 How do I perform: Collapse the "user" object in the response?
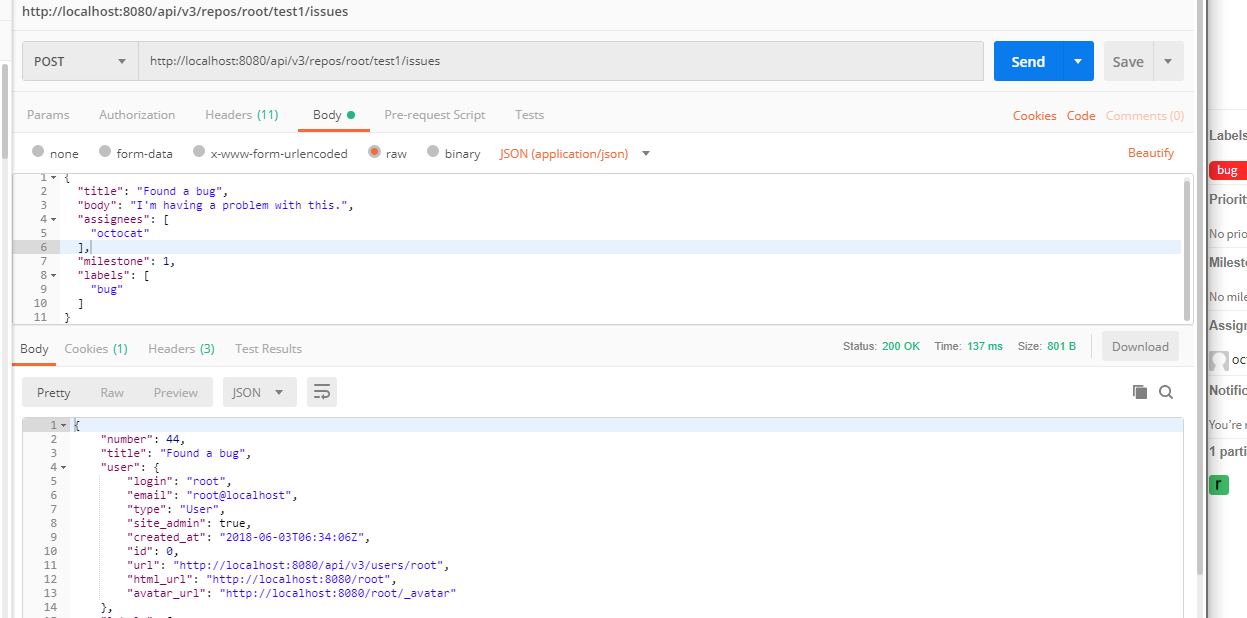64,467
